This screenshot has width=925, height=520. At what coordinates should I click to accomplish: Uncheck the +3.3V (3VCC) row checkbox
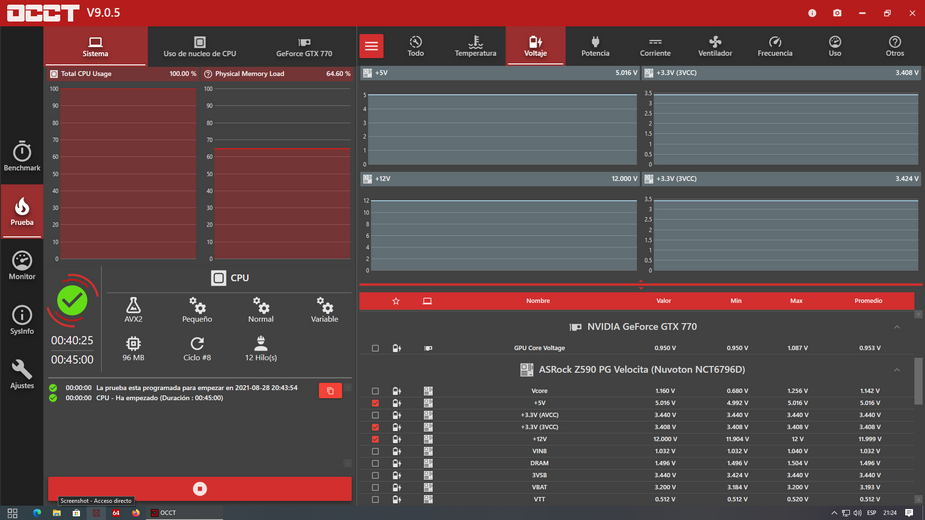click(375, 427)
